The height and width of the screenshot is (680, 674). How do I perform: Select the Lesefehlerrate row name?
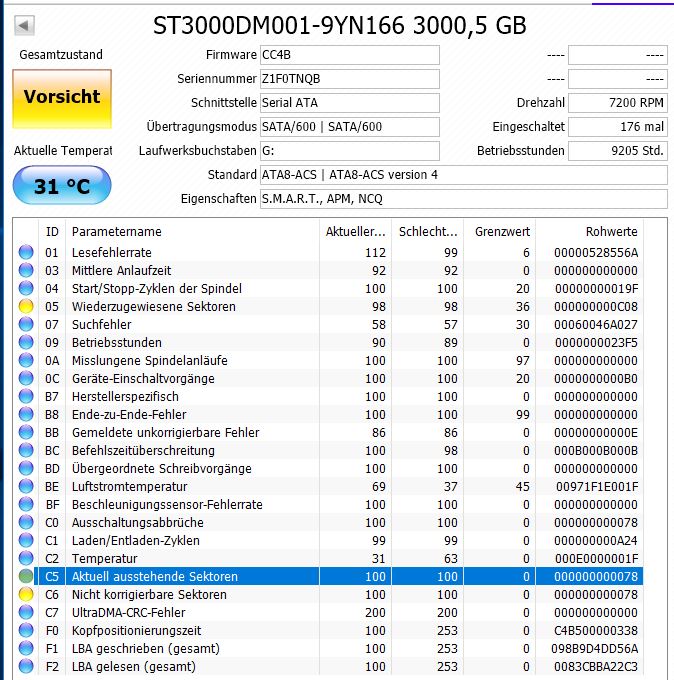(111, 252)
